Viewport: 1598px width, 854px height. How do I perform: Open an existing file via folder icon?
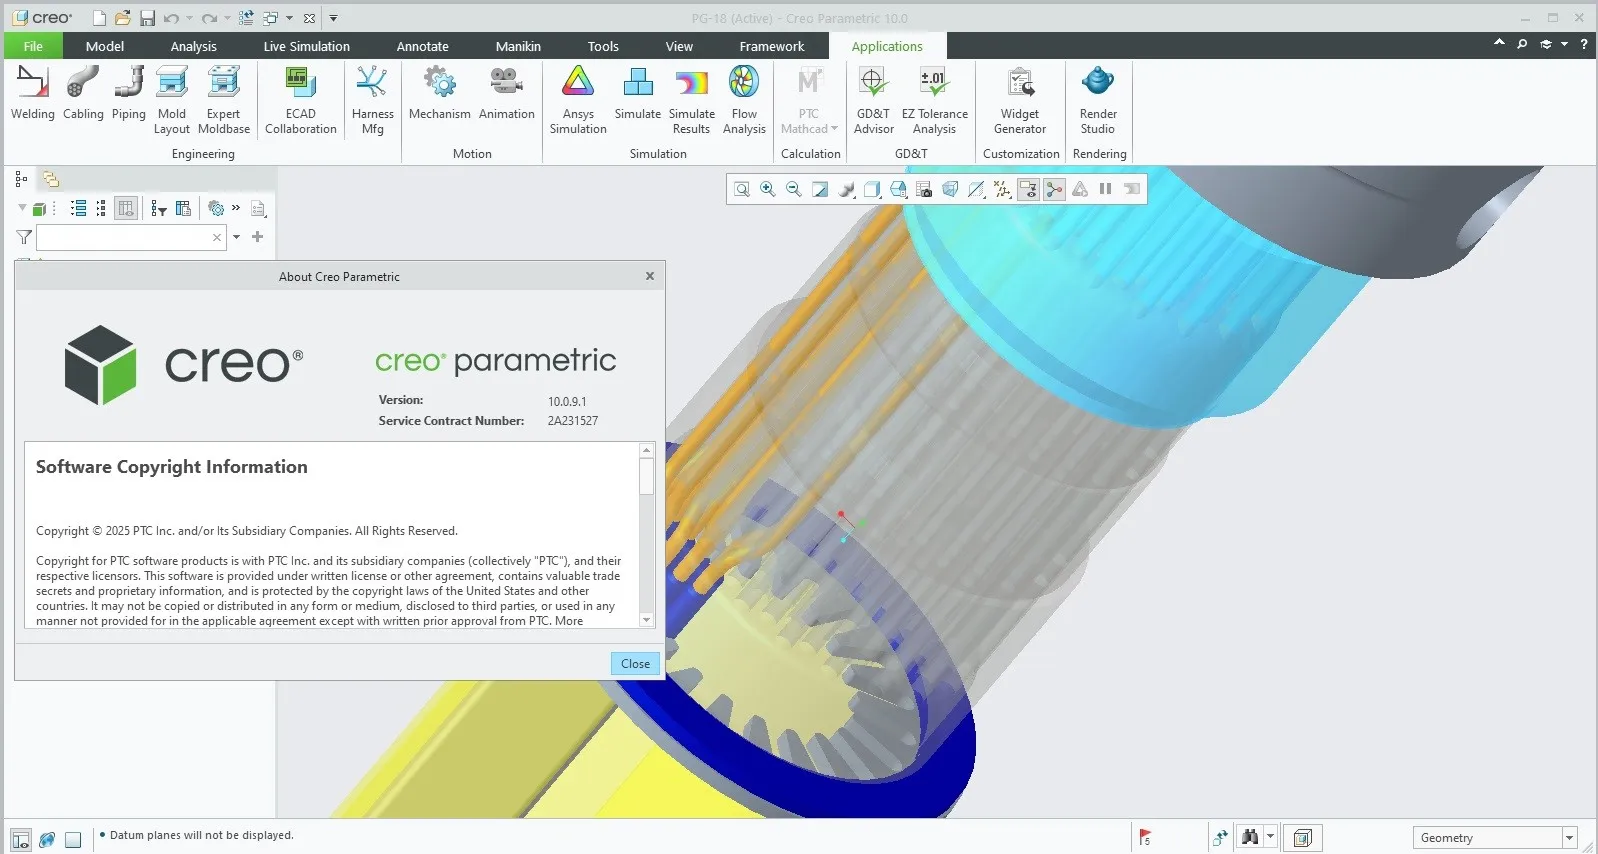[x=122, y=18]
